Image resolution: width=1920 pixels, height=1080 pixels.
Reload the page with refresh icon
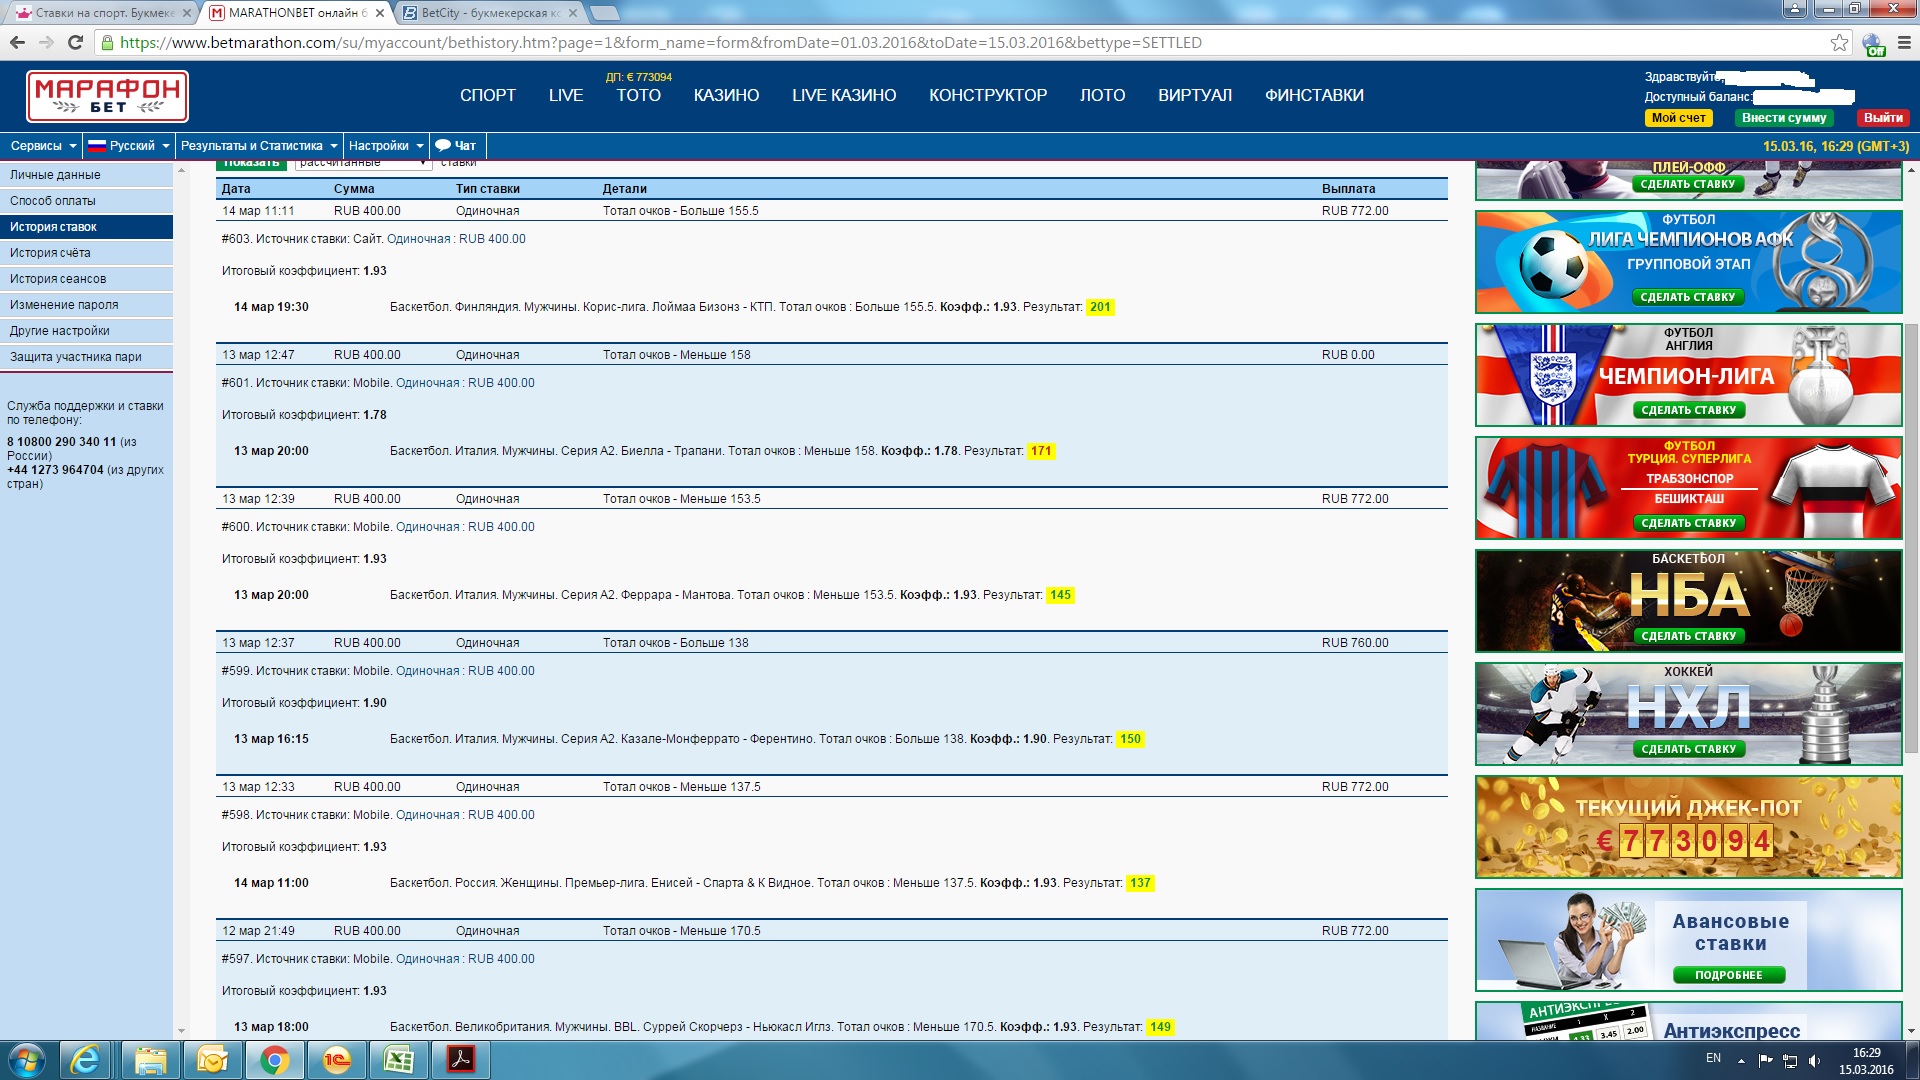[75, 42]
